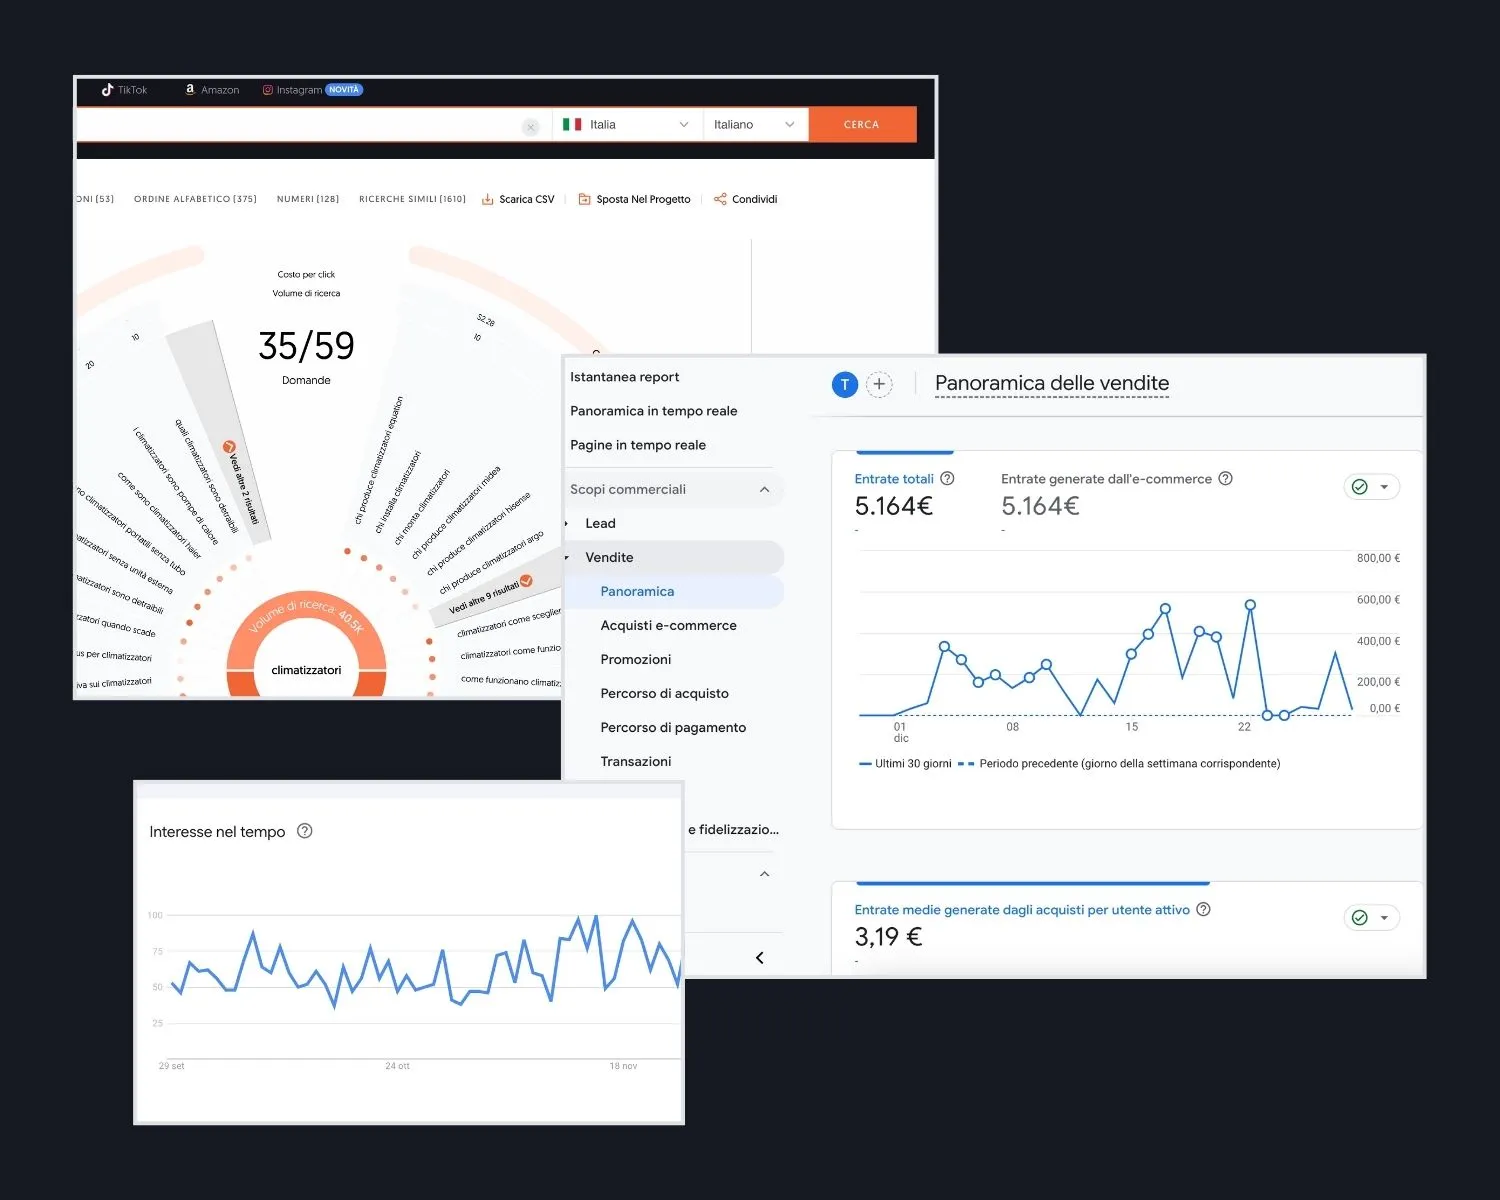This screenshot has width=1500, height=1200.
Task: Open help icon for Entrate generate dall'e-commerce
Action: pos(1226,479)
